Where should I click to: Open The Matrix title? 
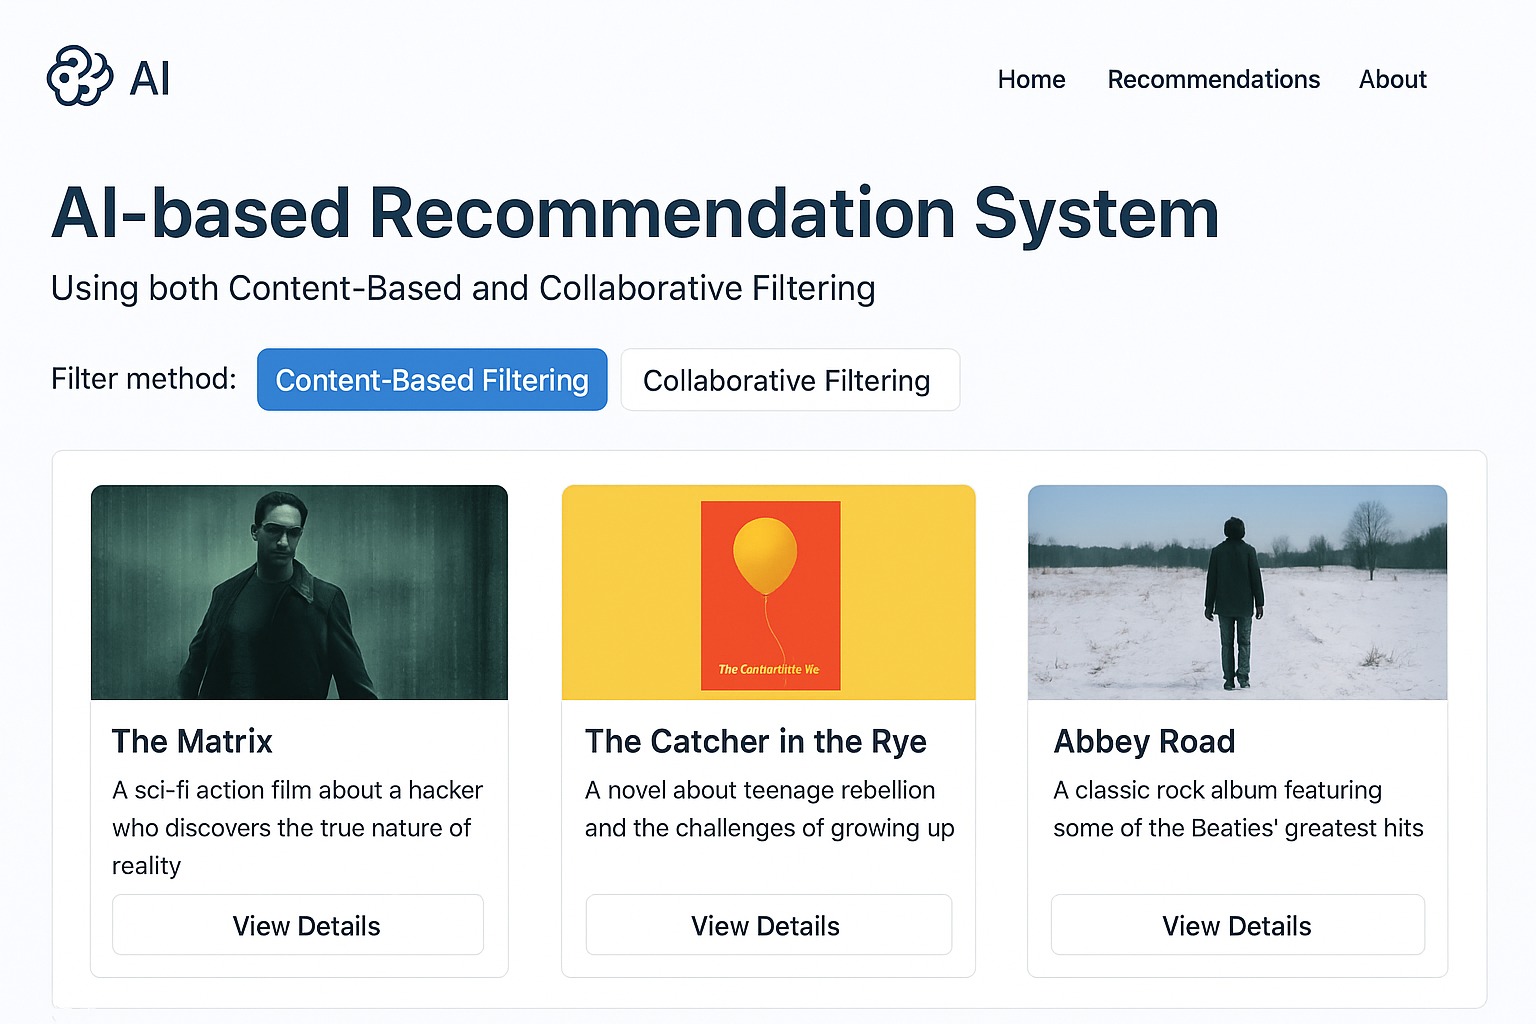(192, 741)
